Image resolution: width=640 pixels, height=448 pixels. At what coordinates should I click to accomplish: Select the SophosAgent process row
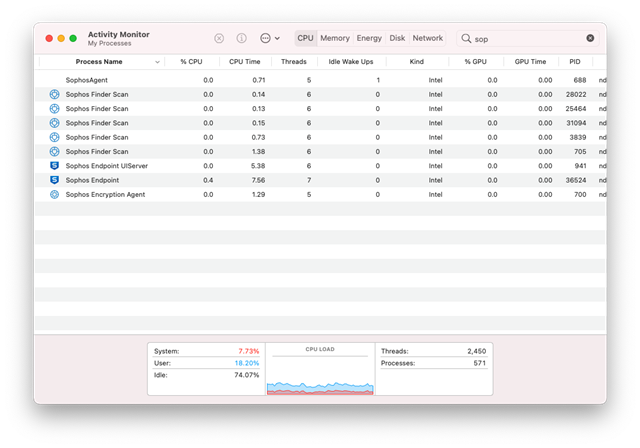[x=320, y=80]
